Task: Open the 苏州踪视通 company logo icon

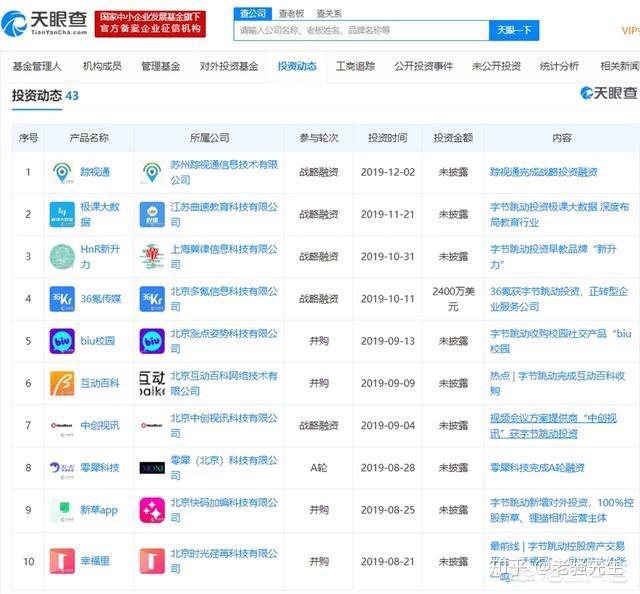Action: [152, 172]
